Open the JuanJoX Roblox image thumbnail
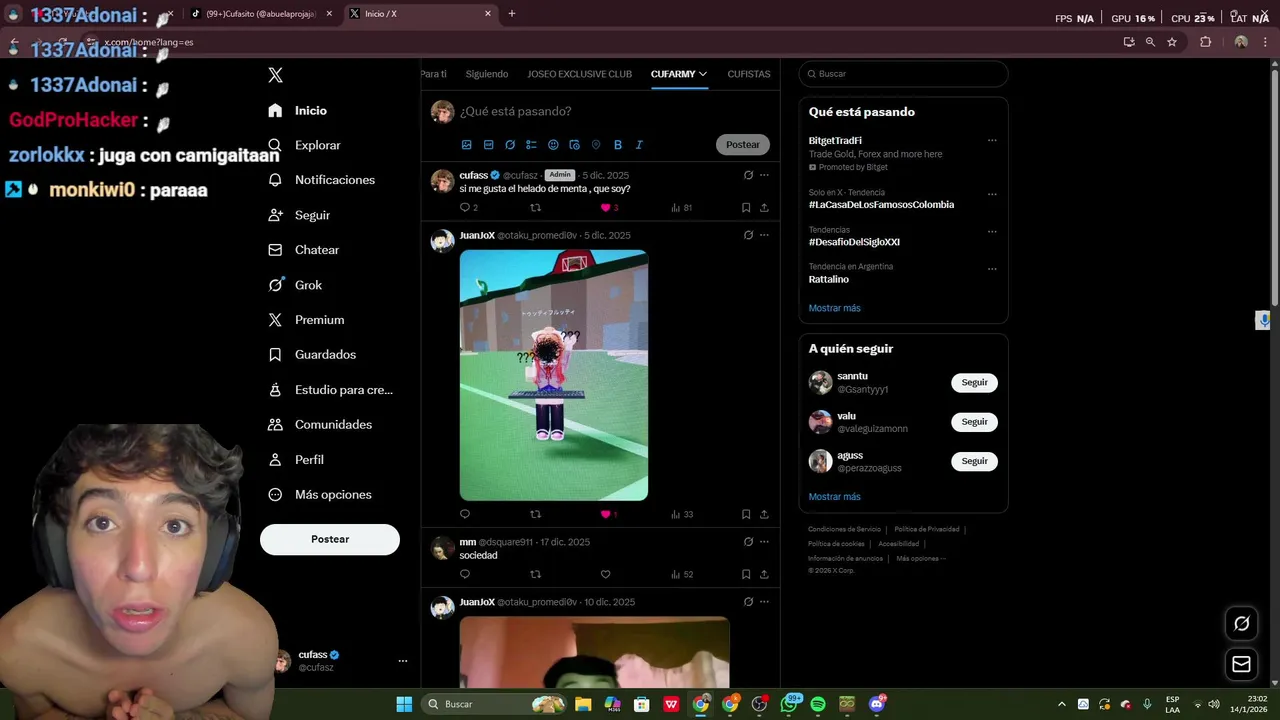Screen dimensions: 1280x720 [x=554, y=375]
